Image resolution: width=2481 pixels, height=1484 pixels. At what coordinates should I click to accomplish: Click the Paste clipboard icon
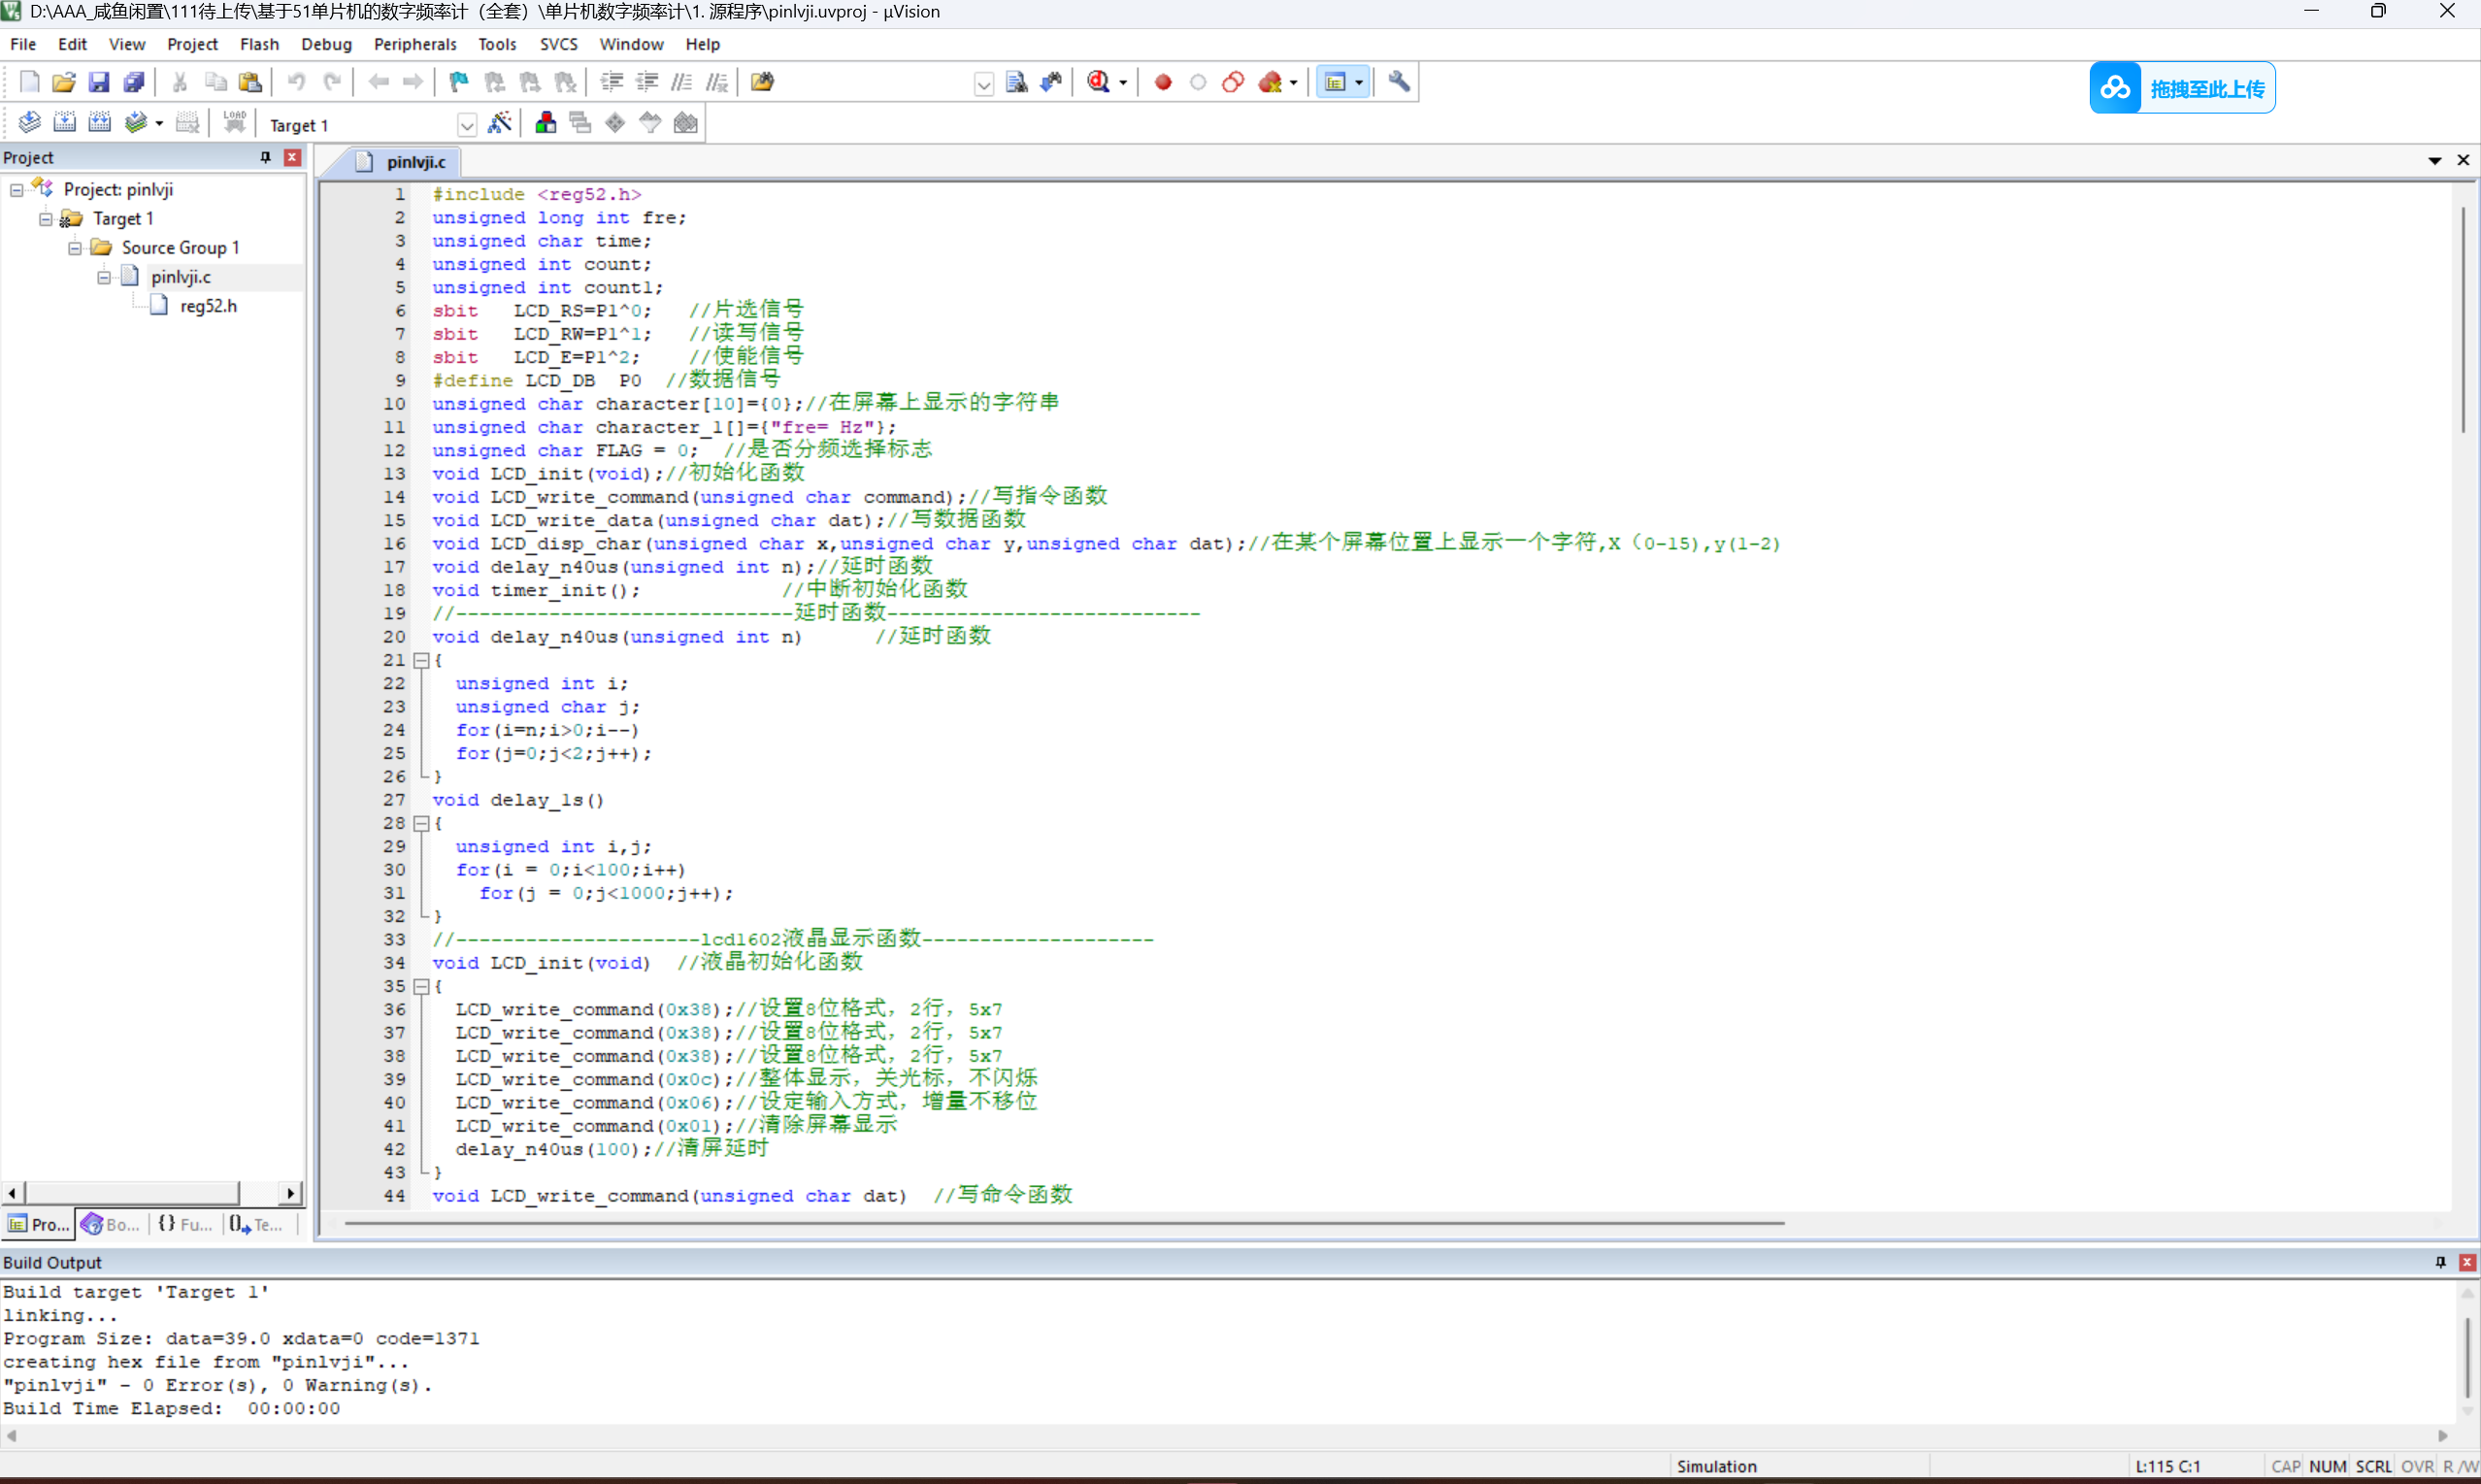250,82
